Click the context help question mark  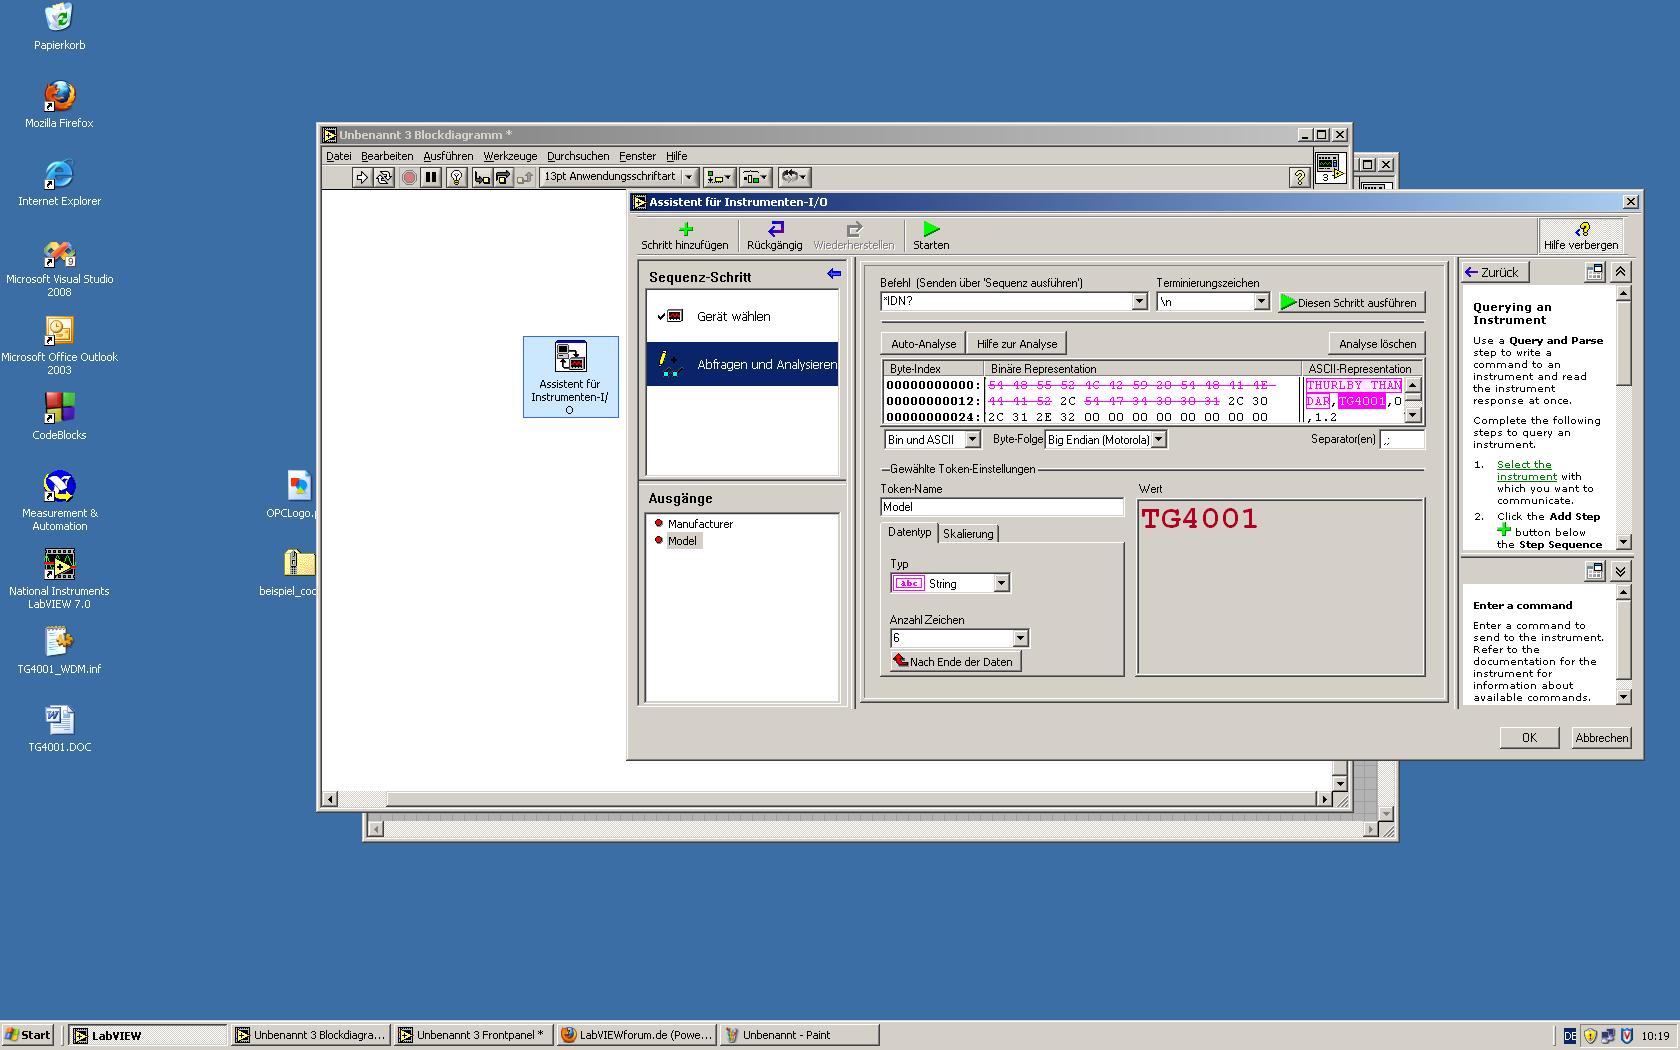coord(1299,177)
